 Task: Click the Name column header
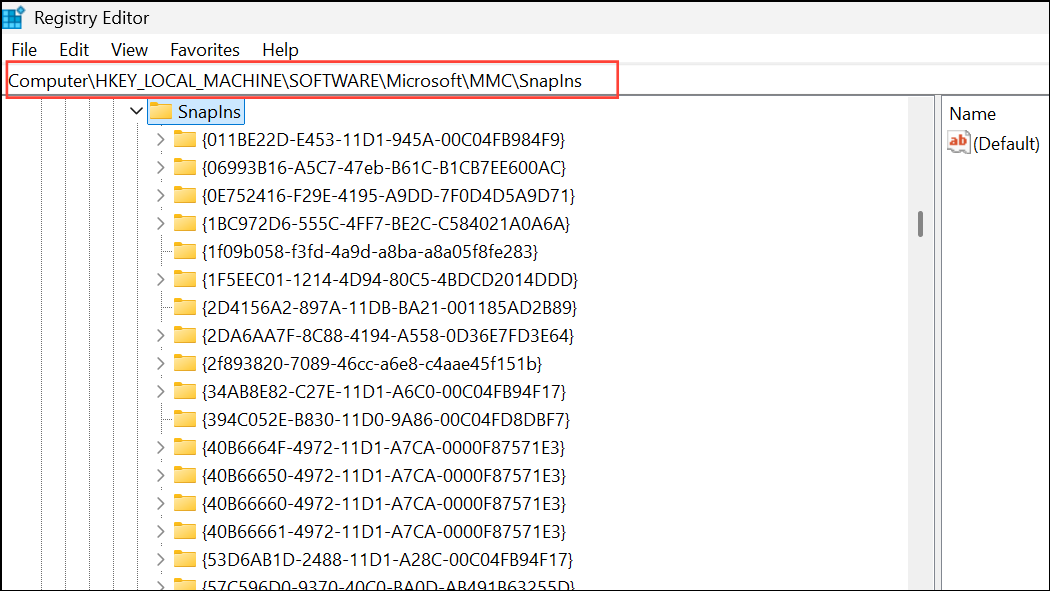(972, 114)
